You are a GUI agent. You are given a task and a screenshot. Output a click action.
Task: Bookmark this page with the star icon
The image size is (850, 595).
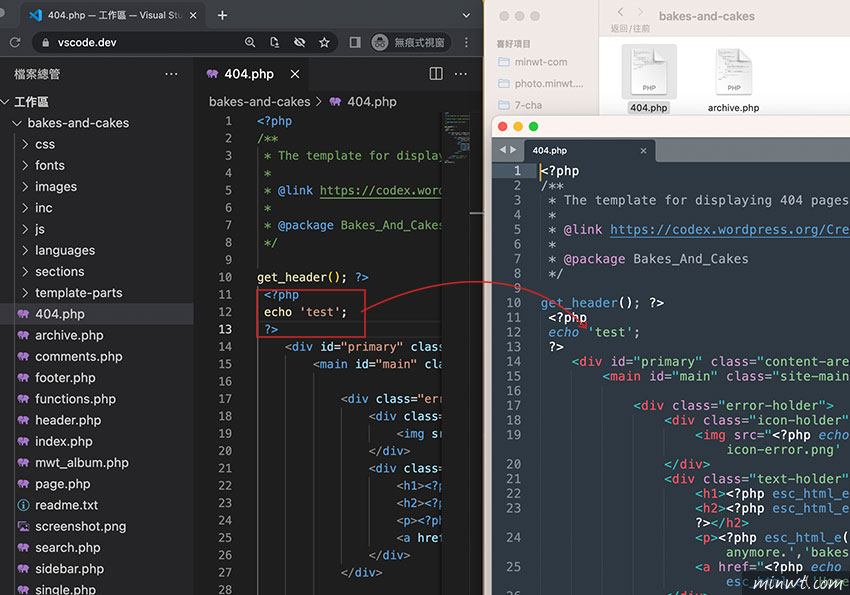[x=324, y=42]
